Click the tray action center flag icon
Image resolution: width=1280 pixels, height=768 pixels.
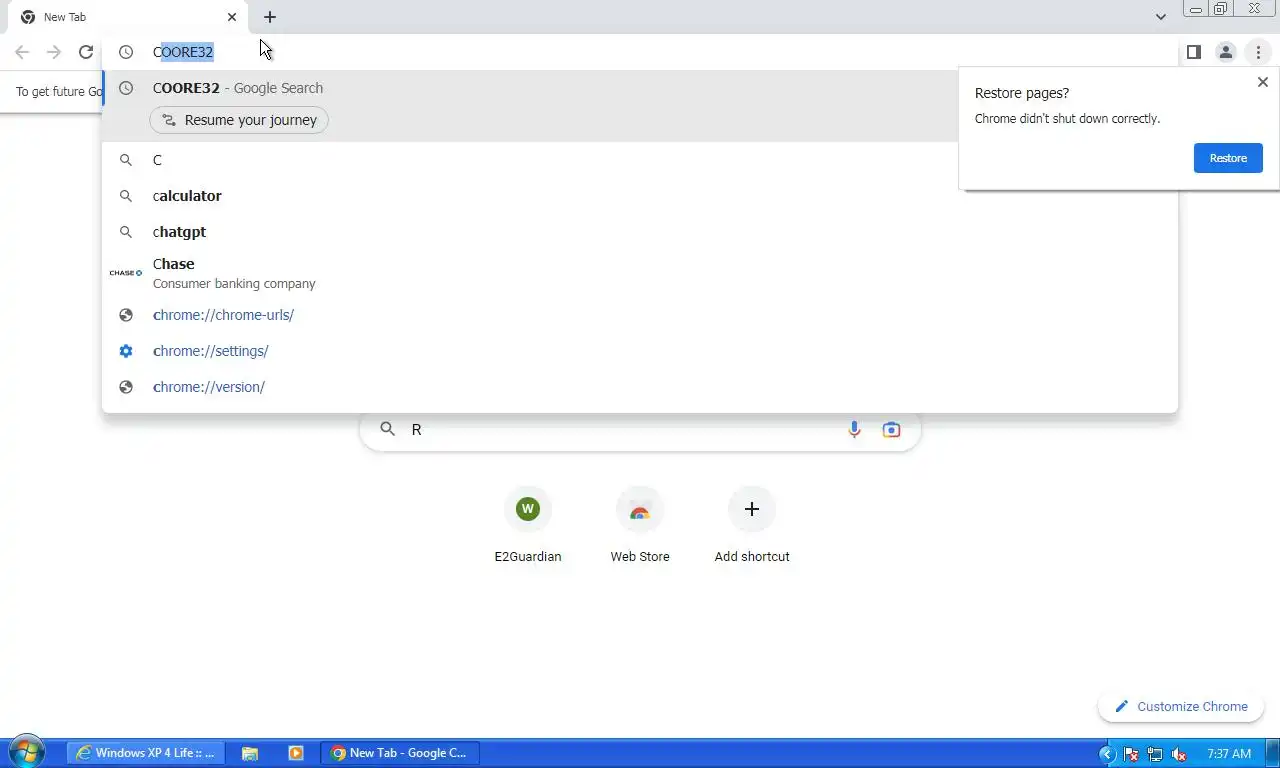click(x=1131, y=754)
